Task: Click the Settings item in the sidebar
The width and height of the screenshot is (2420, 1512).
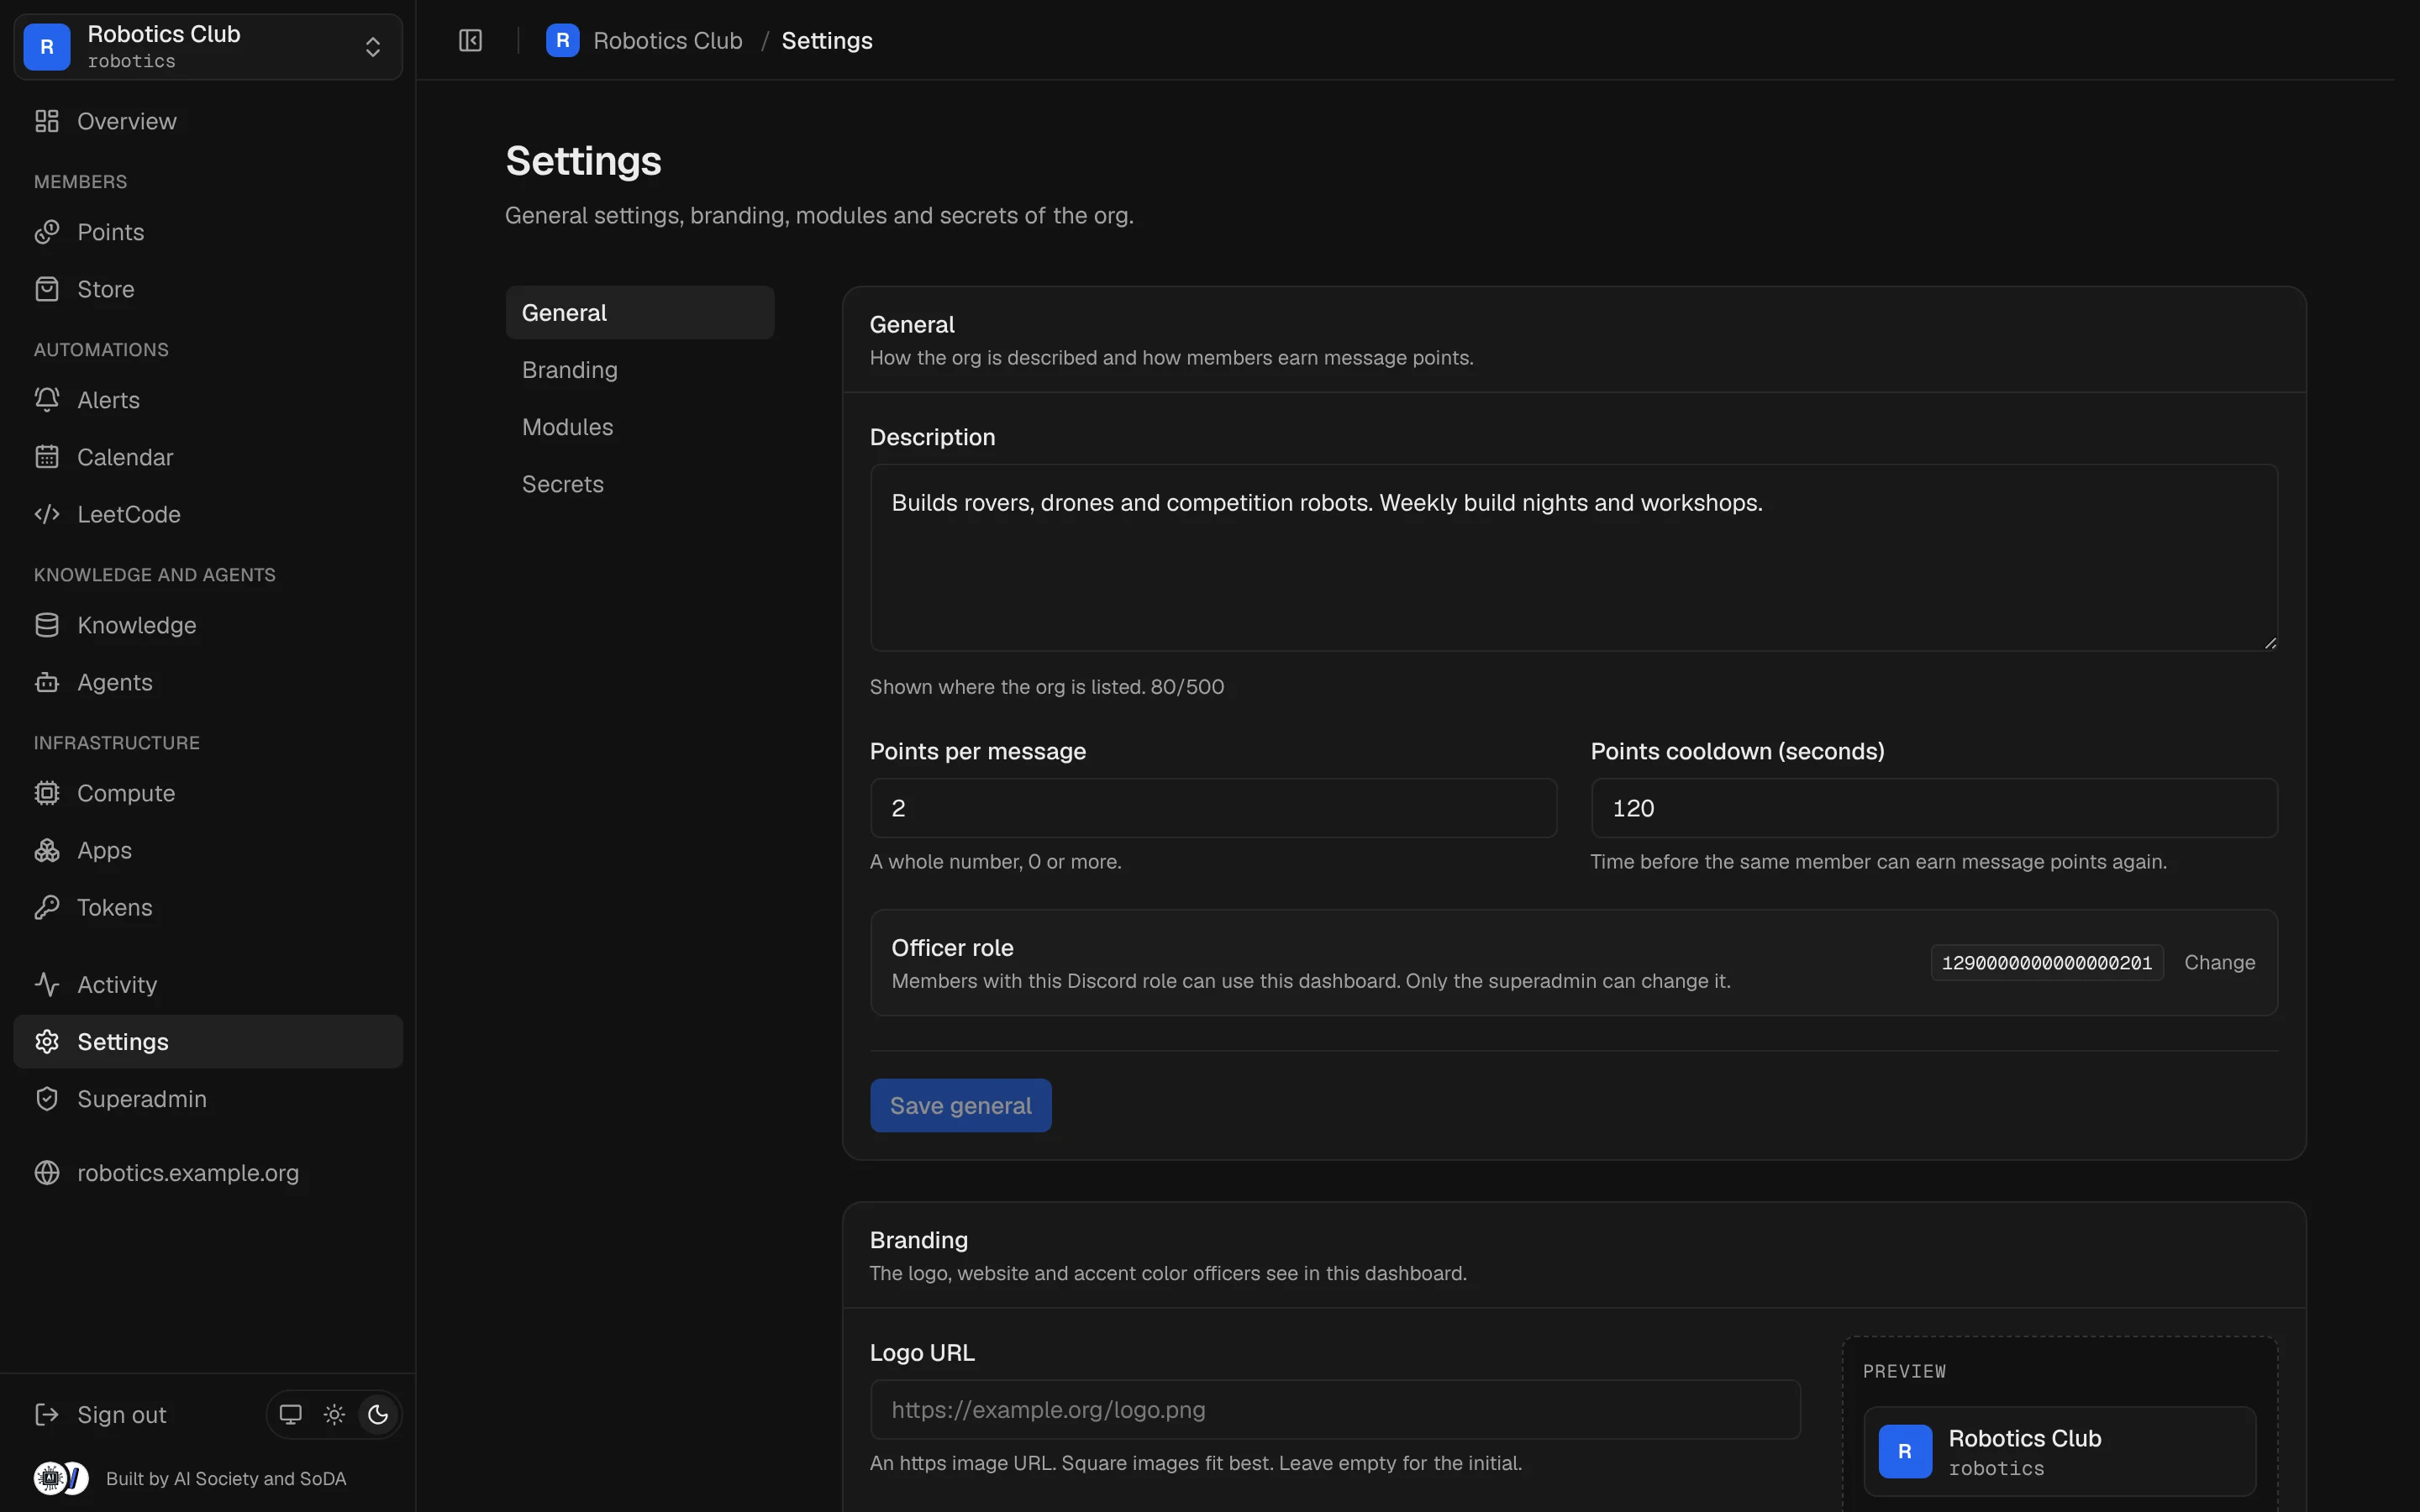Action: click(208, 1041)
